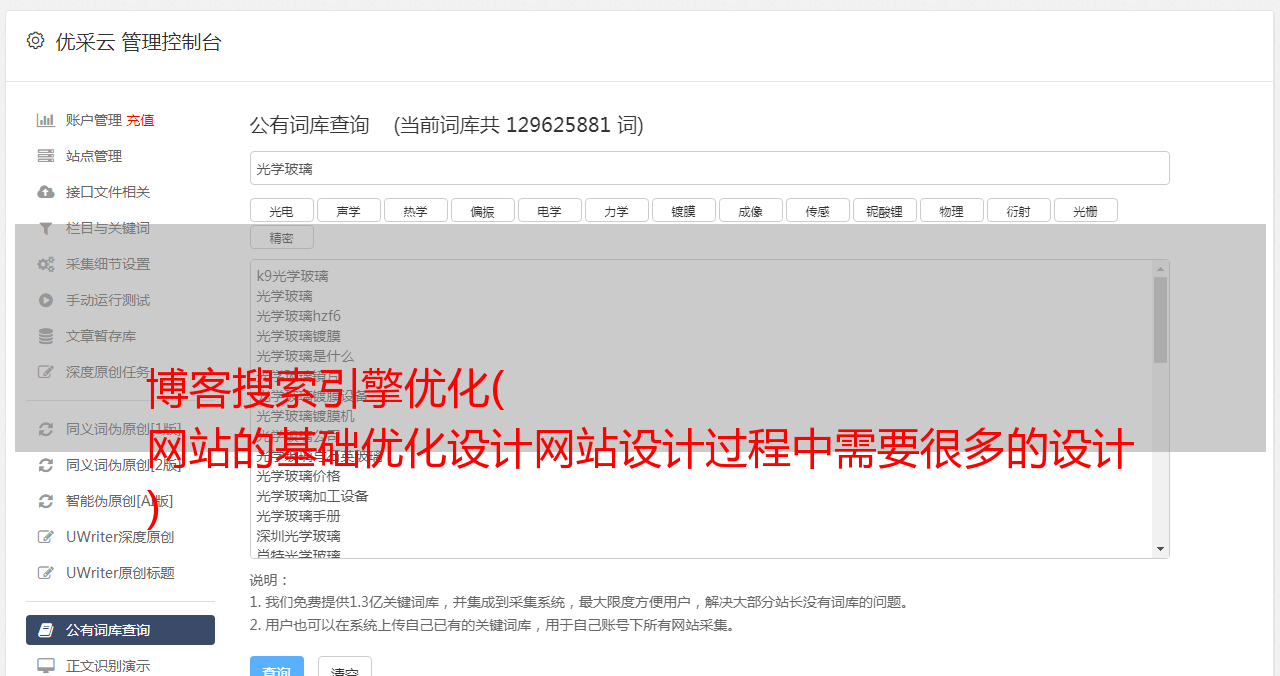Click the results list down scroll arrow

(x=1160, y=549)
